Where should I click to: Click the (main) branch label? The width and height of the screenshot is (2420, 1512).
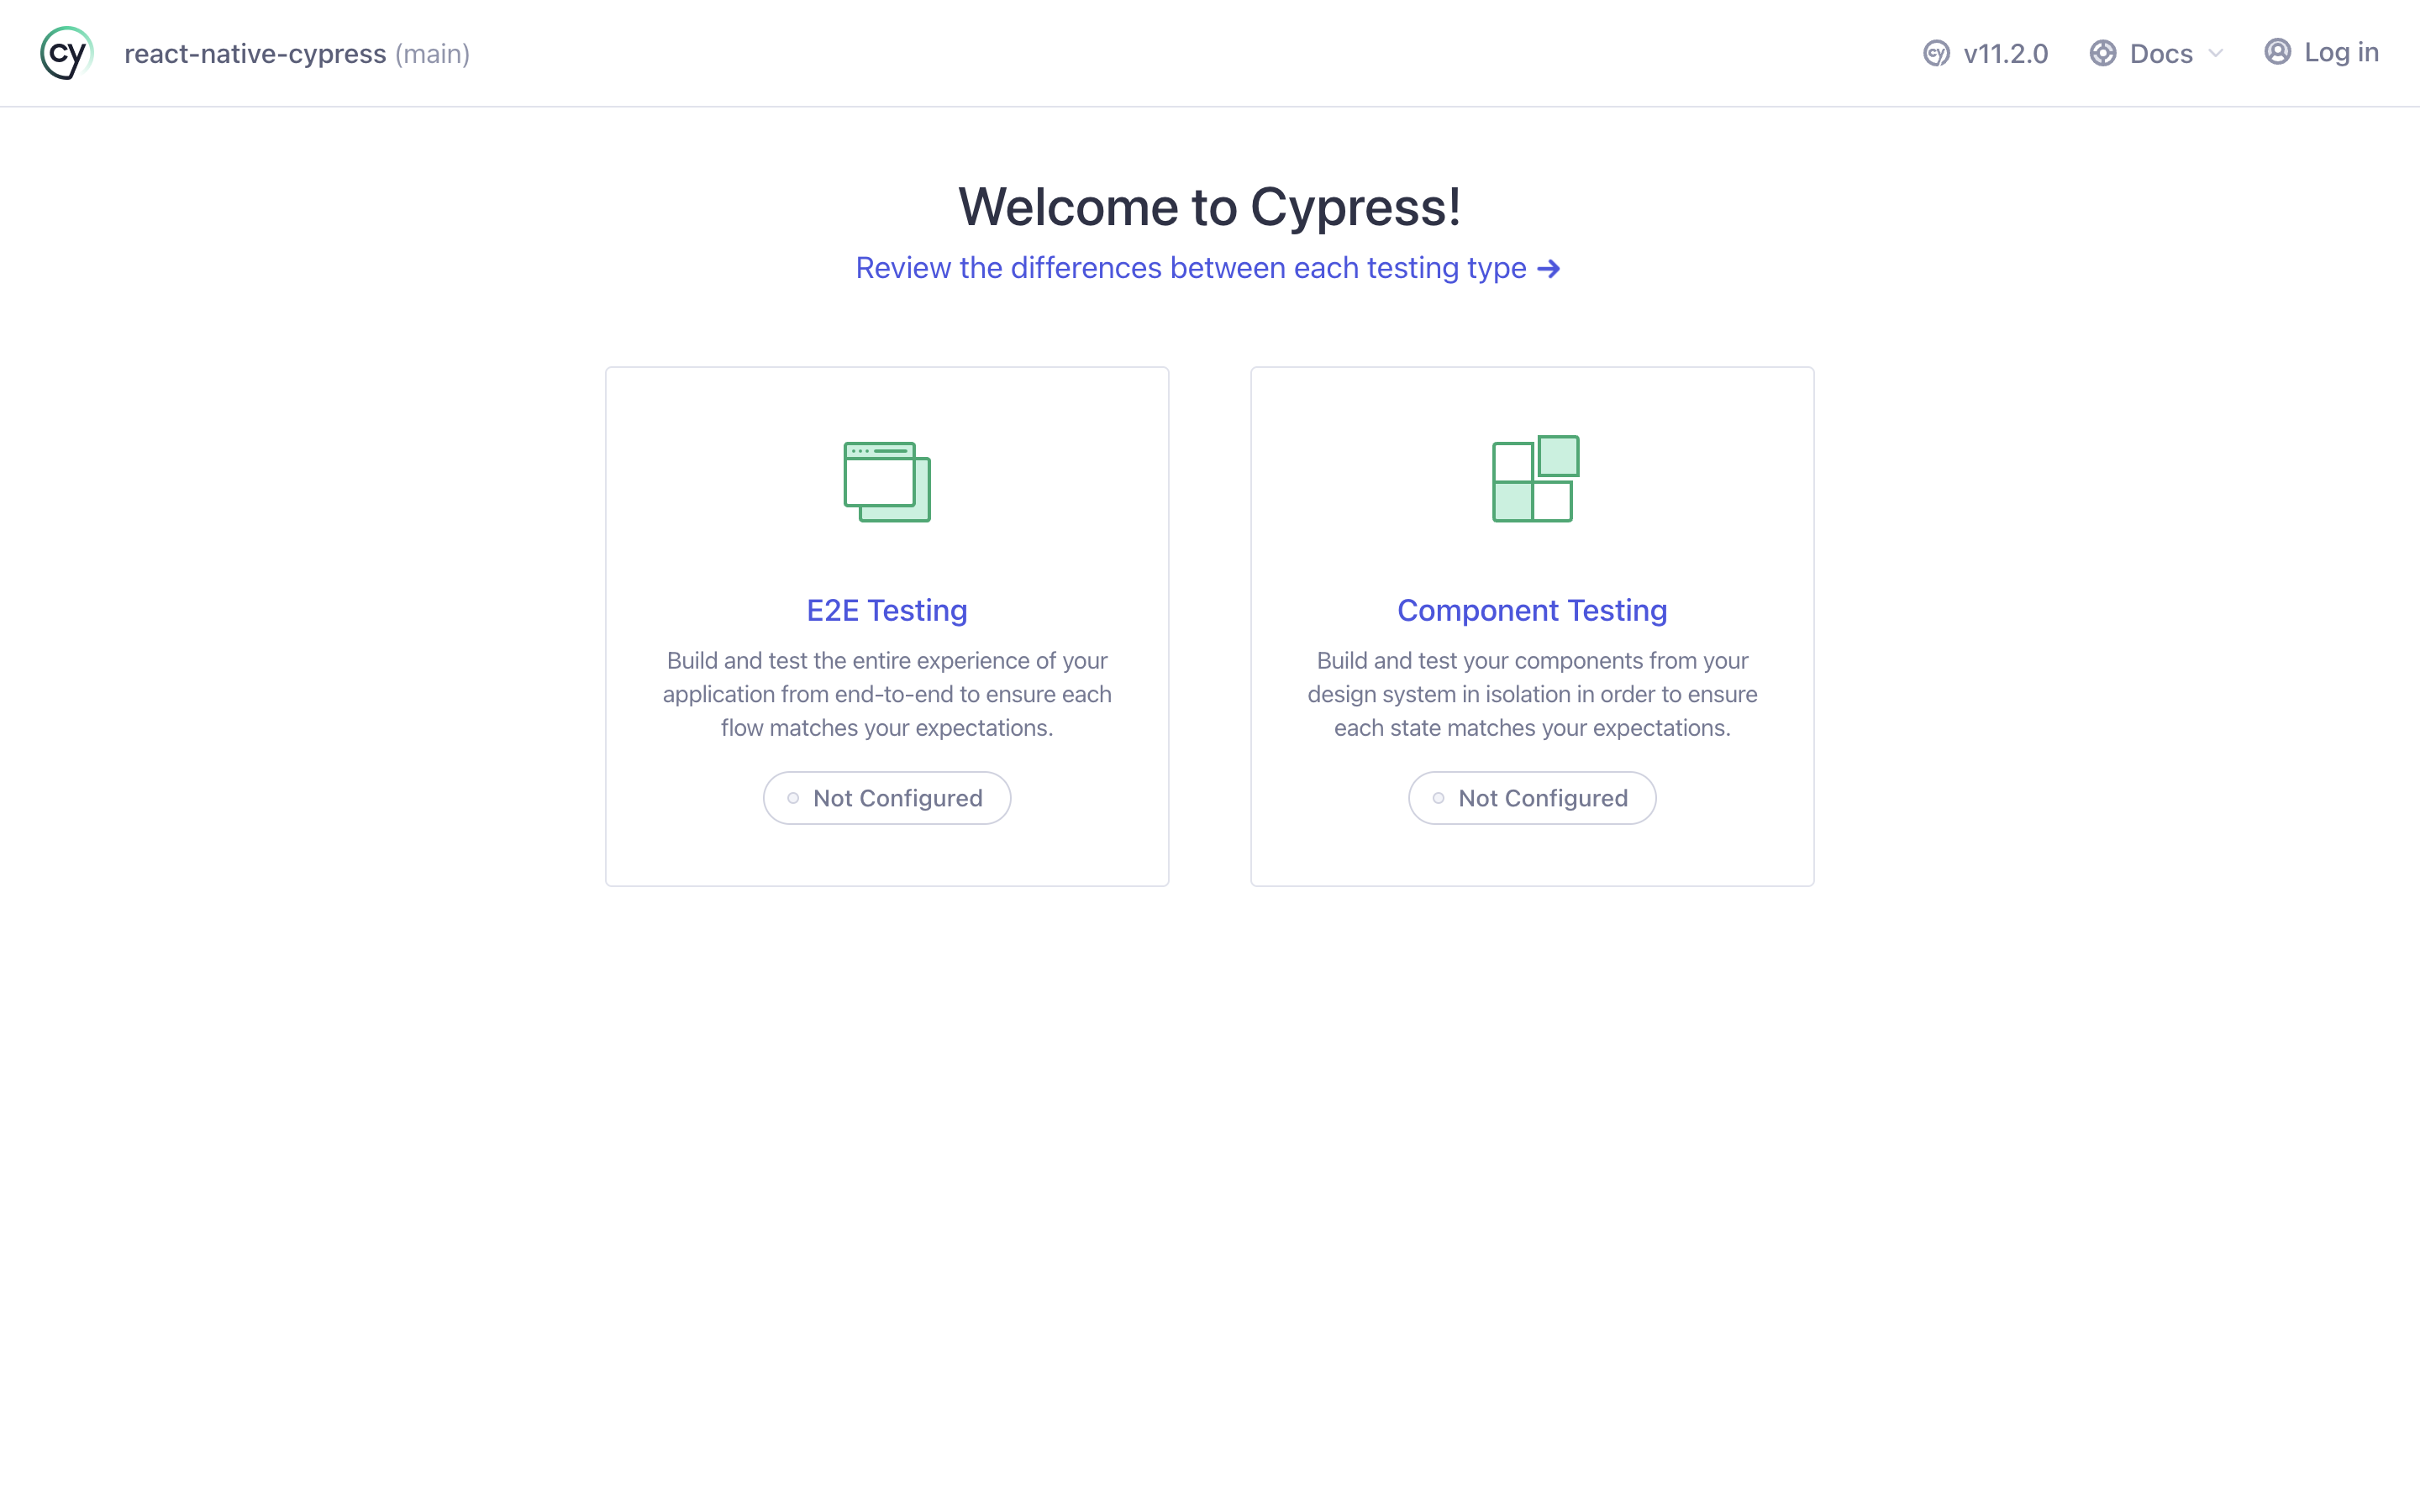432,54
